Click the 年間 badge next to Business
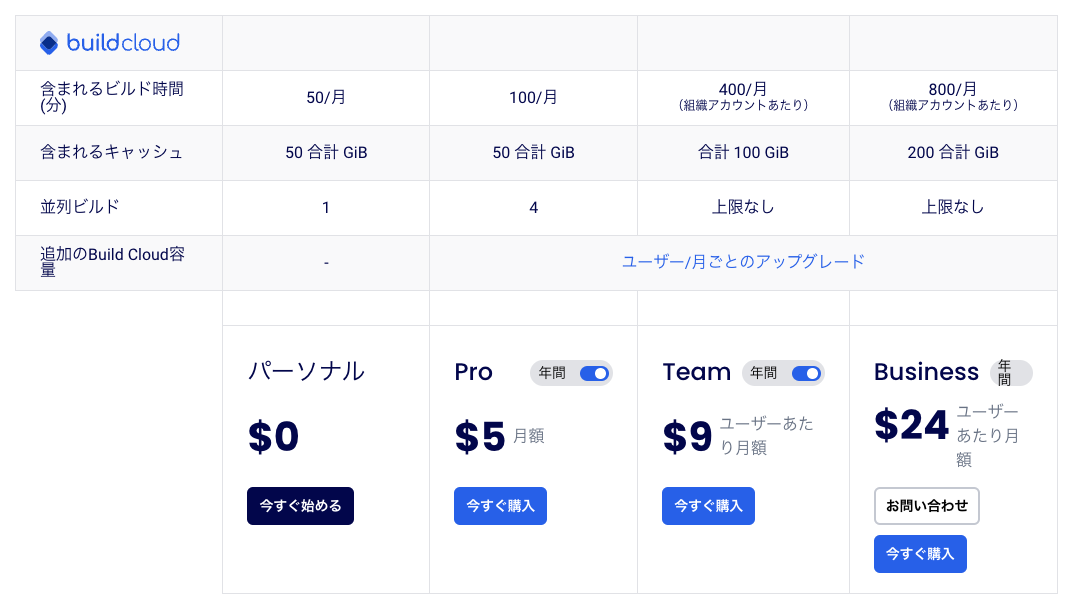The image size is (1076, 608). coord(1010,373)
